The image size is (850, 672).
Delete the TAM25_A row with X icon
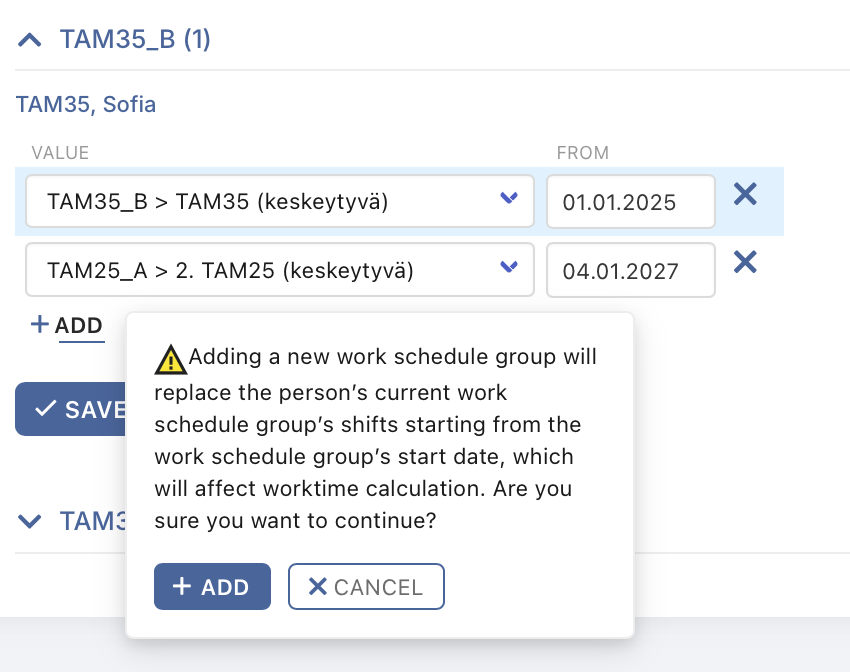coord(745,262)
